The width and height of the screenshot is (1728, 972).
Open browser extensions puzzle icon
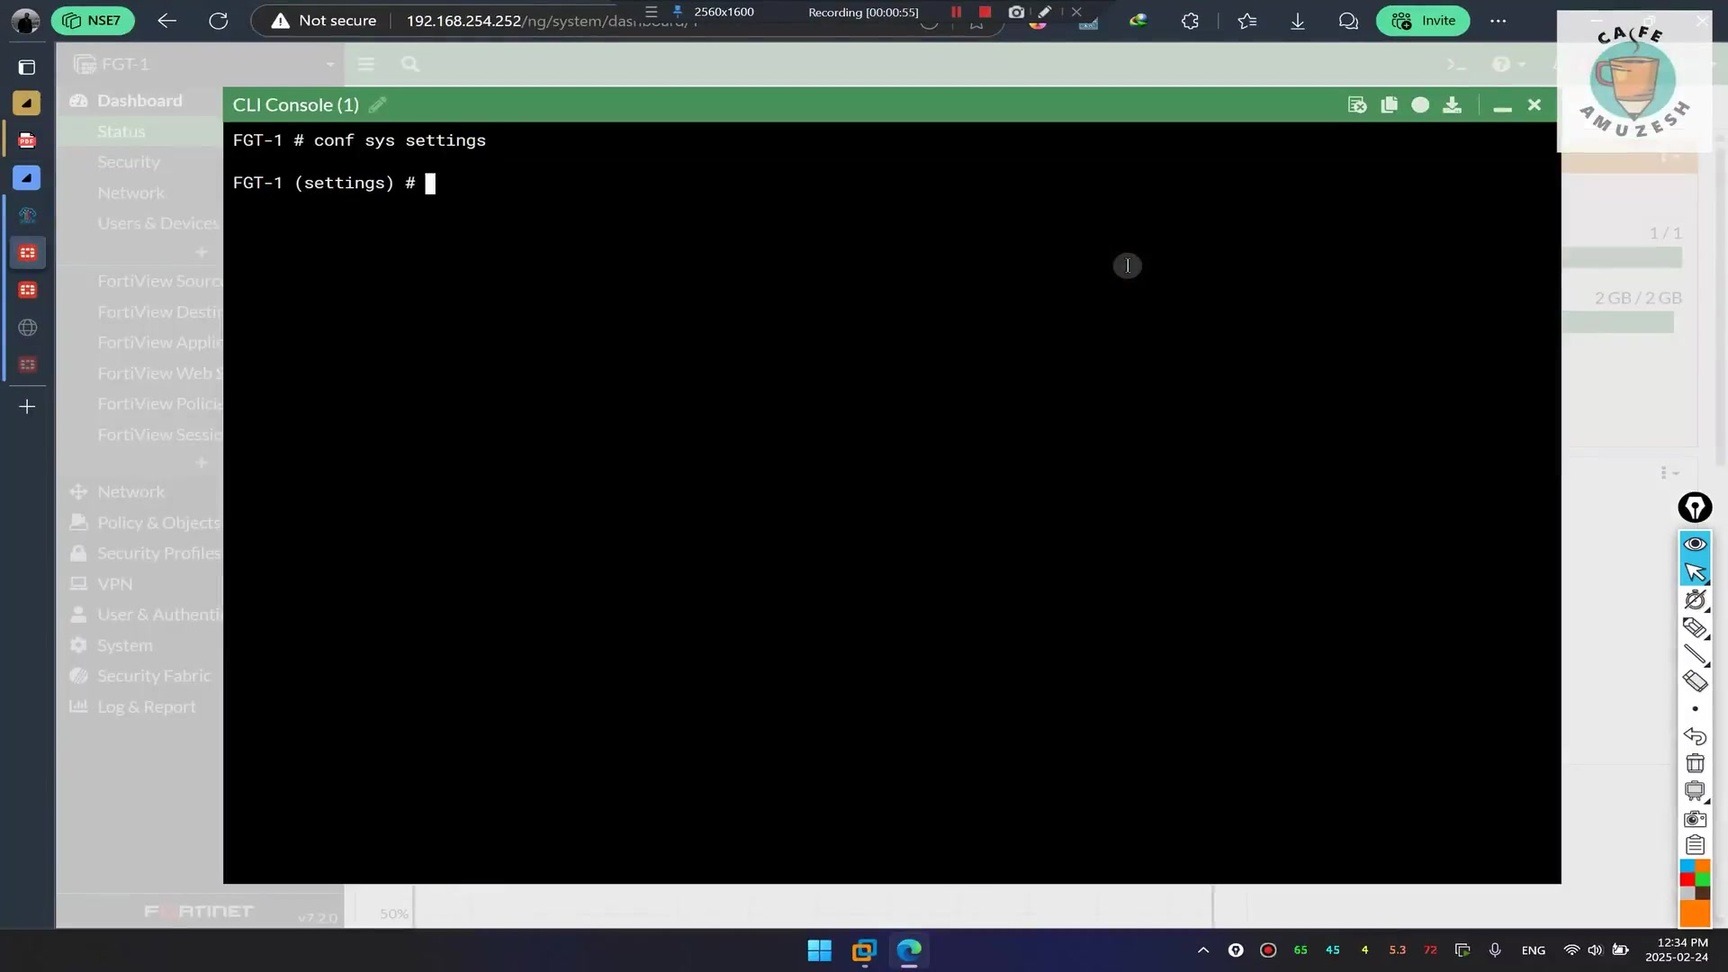pos(1190,20)
